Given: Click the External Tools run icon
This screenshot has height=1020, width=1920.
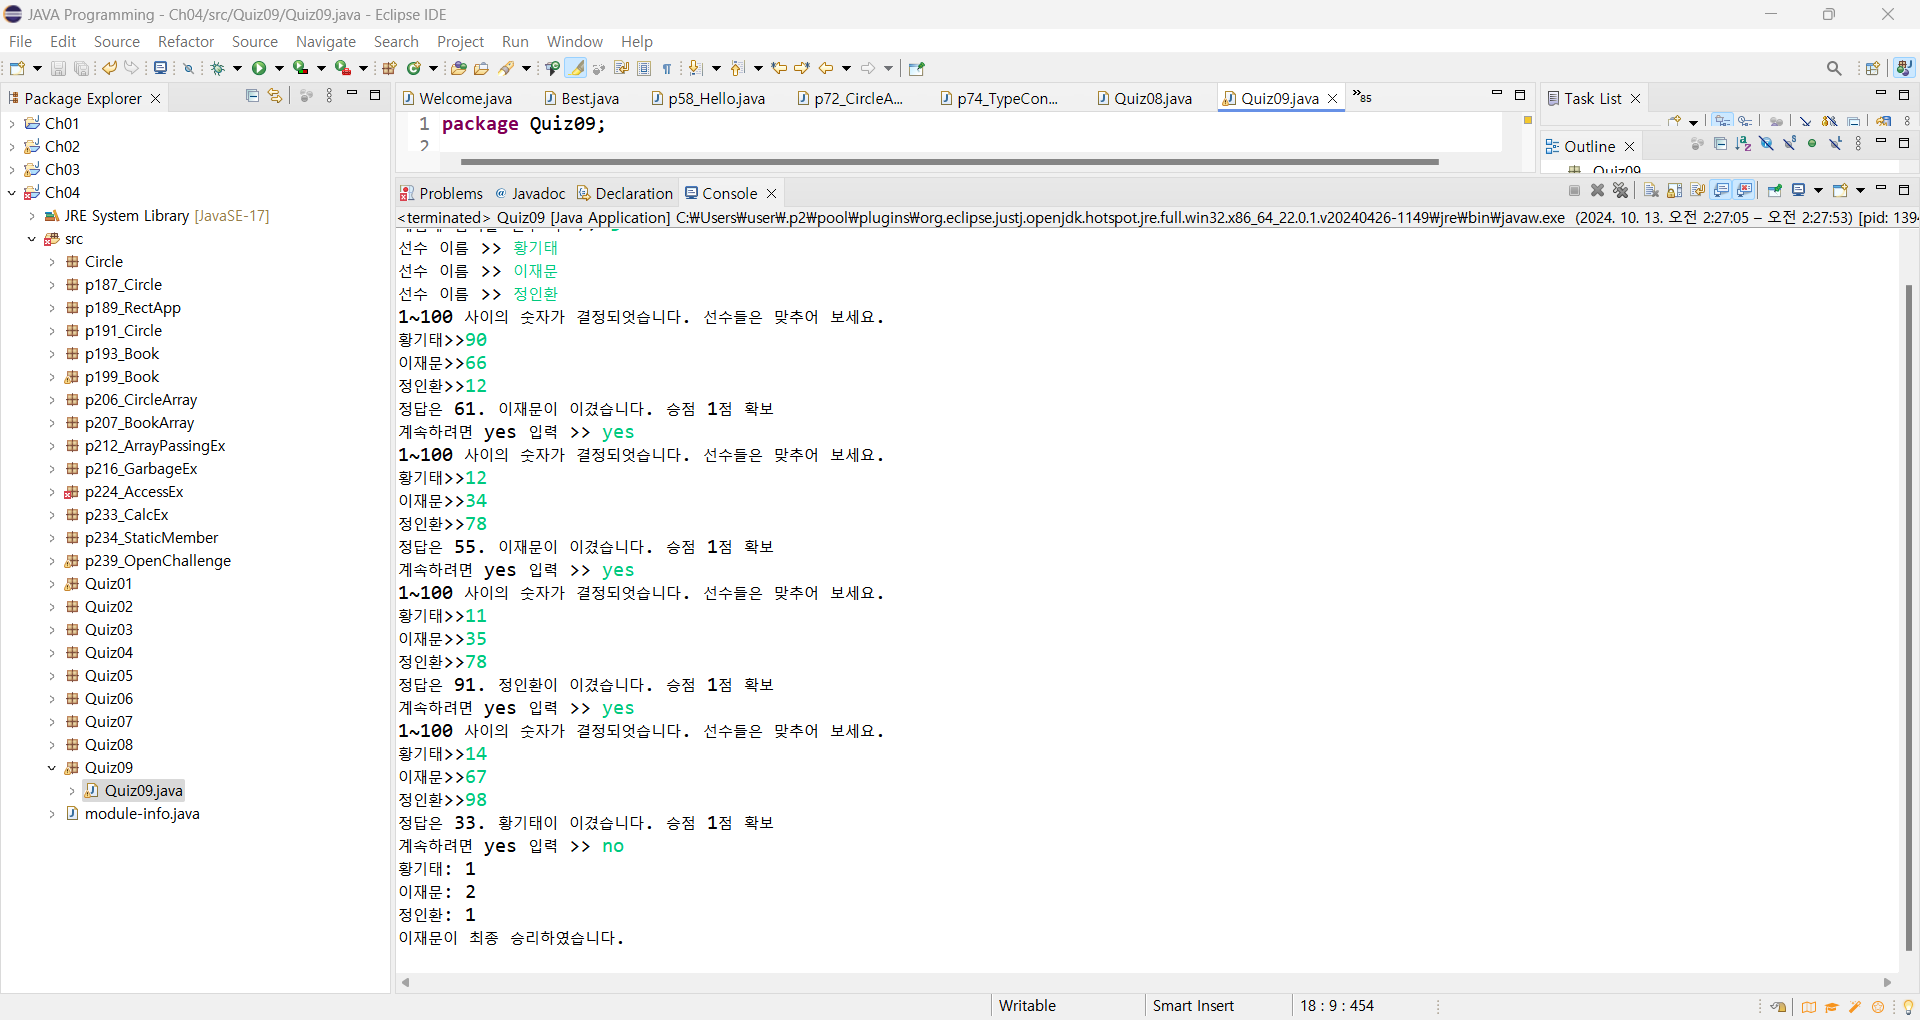Looking at the screenshot, I should coord(342,68).
